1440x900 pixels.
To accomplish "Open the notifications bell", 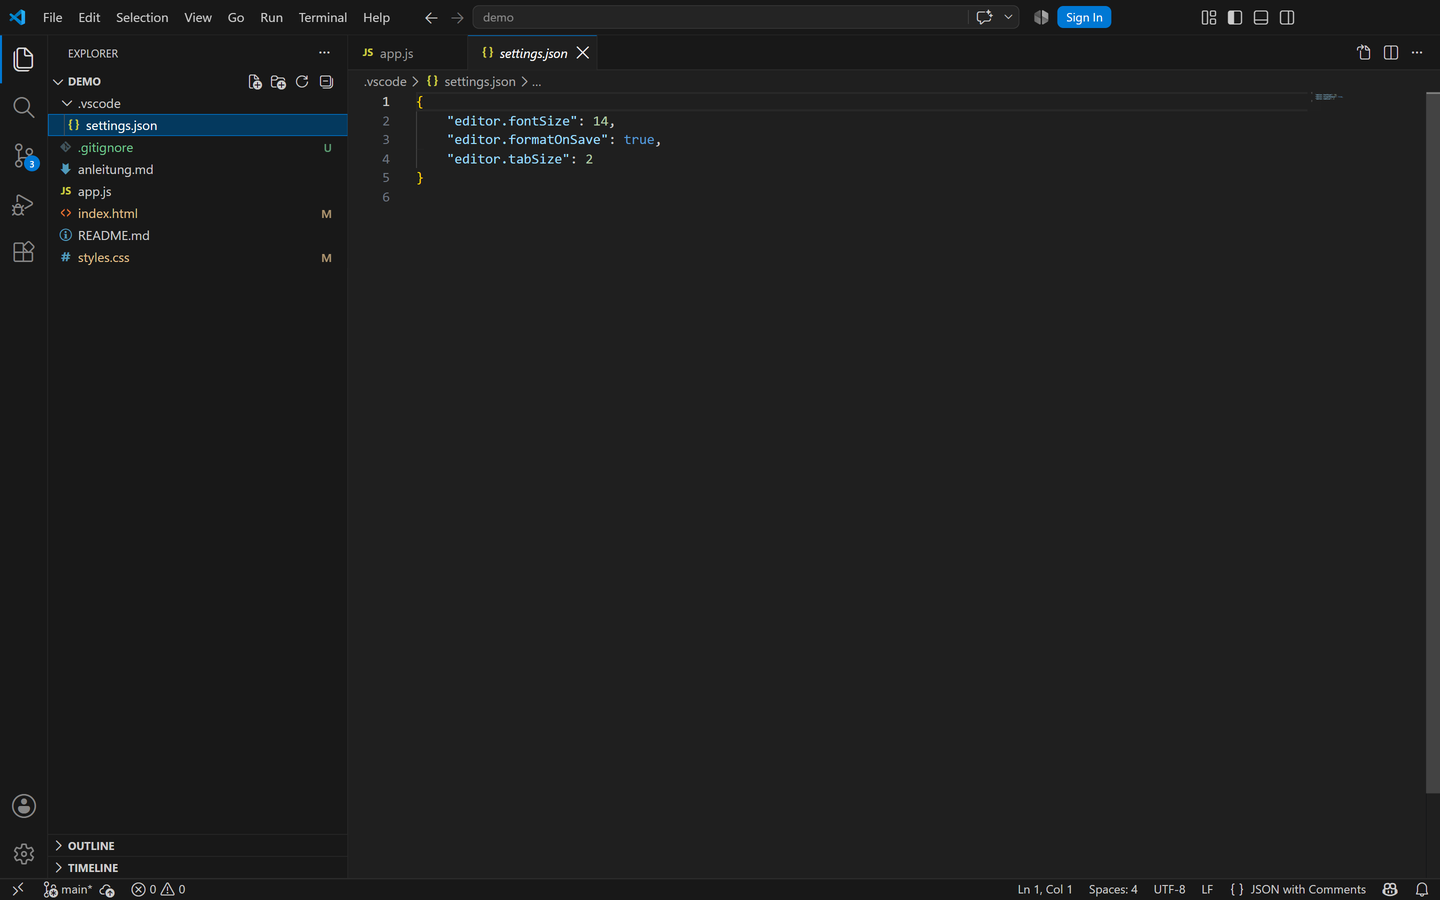I will point(1422,889).
